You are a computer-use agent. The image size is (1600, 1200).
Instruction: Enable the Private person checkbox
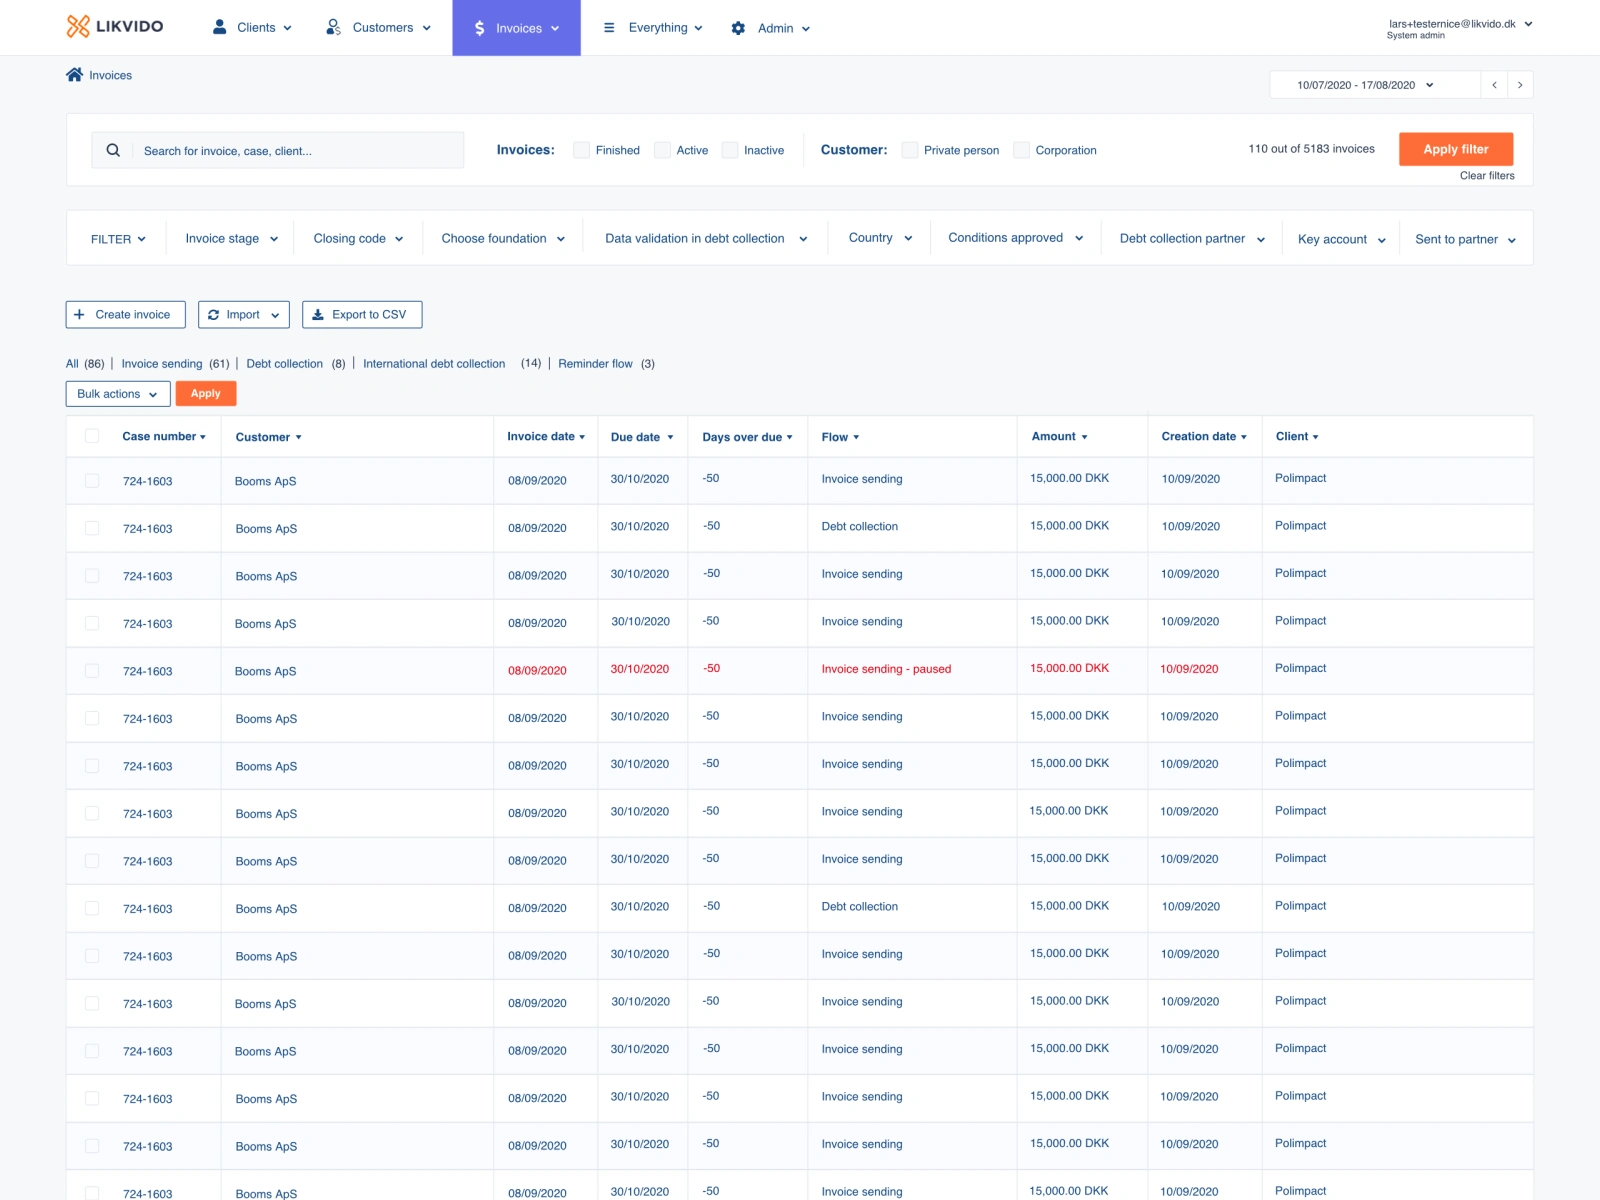click(910, 150)
